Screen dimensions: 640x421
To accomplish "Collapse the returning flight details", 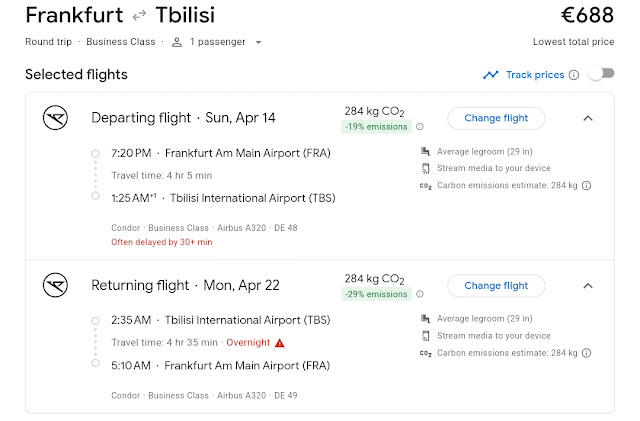I will click(x=588, y=285).
